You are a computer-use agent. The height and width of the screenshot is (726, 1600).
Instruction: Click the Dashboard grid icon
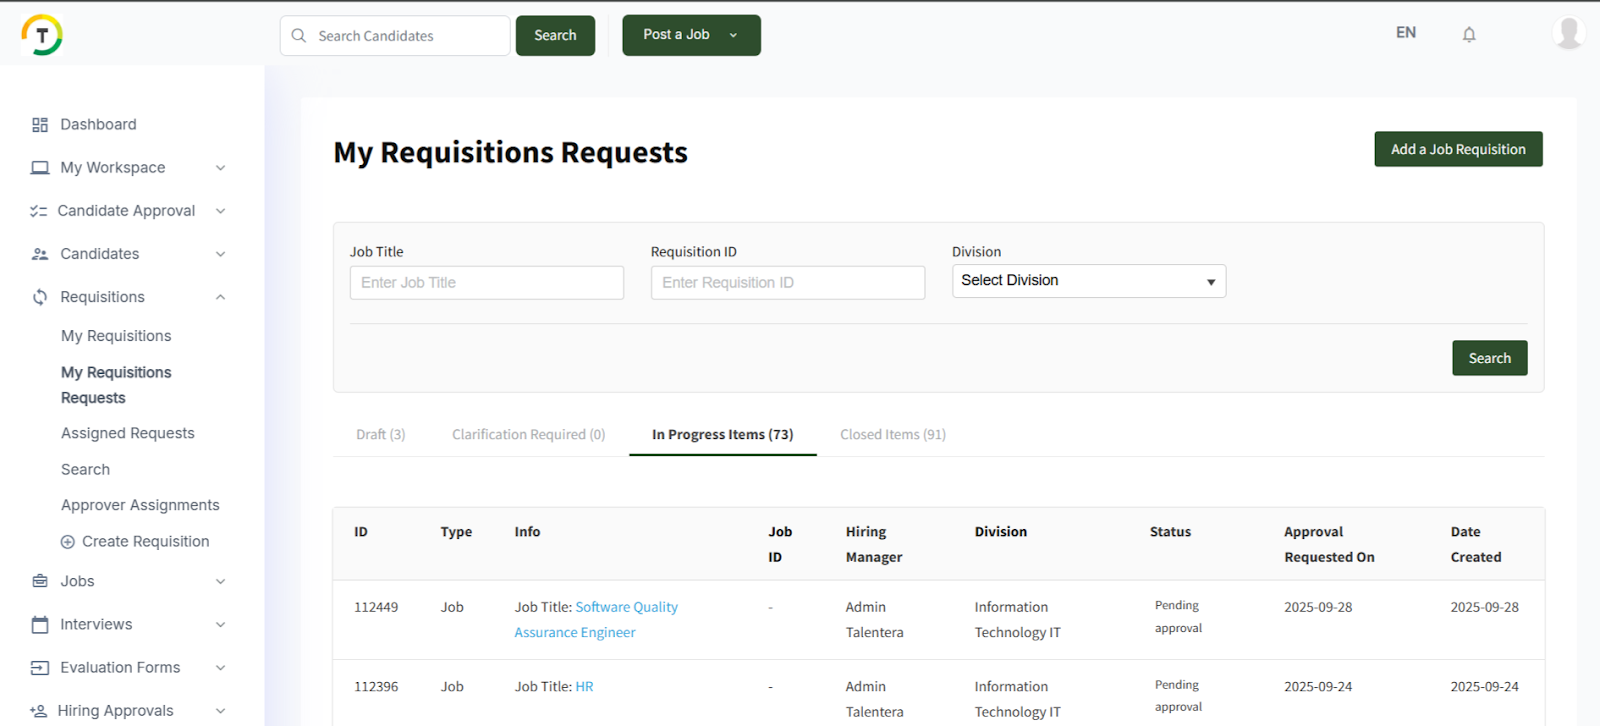(x=40, y=125)
